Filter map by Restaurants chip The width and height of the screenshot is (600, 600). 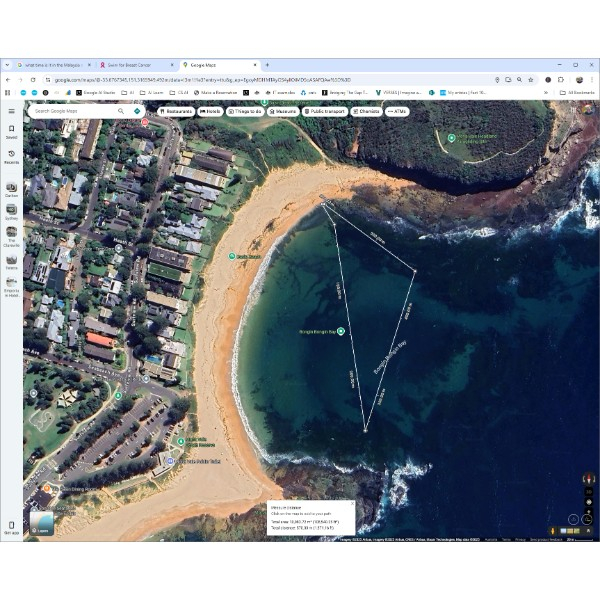coord(176,111)
